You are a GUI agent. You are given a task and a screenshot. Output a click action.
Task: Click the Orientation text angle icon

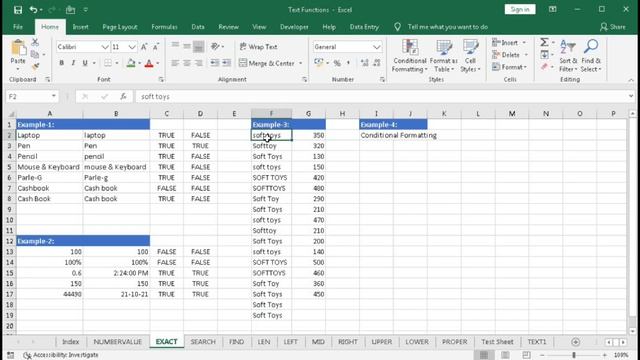pyautogui.click(x=215, y=47)
